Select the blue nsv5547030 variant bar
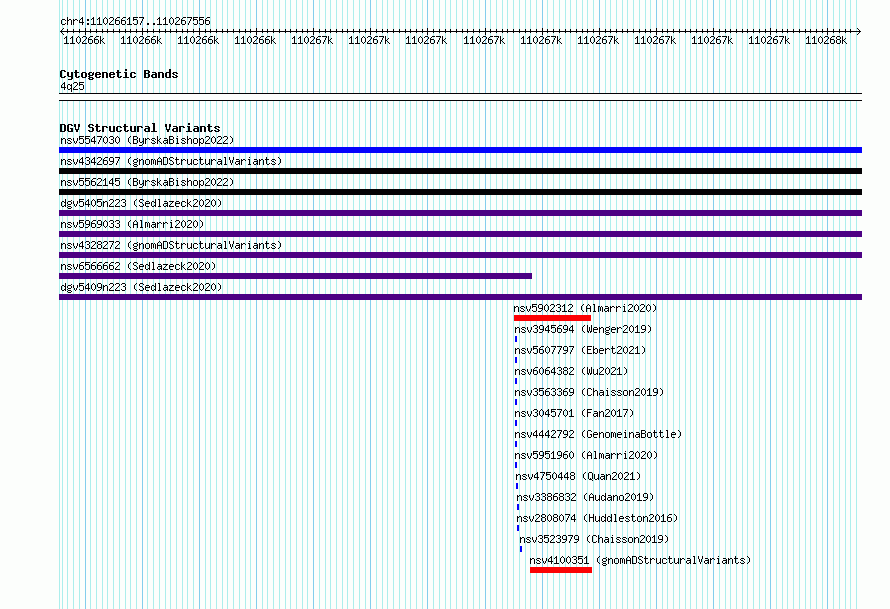Viewport: 890px width, 609px height. click(x=460, y=150)
